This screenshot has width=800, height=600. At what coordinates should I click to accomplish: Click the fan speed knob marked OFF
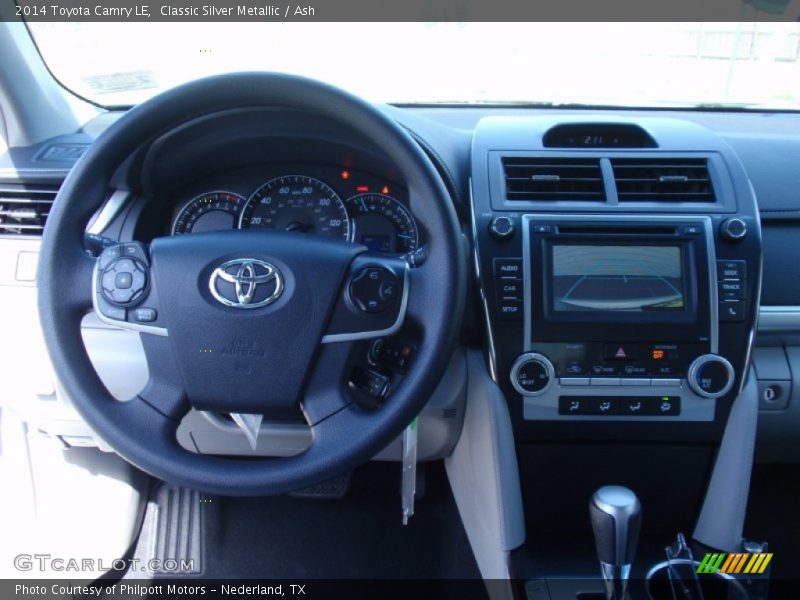pos(710,376)
